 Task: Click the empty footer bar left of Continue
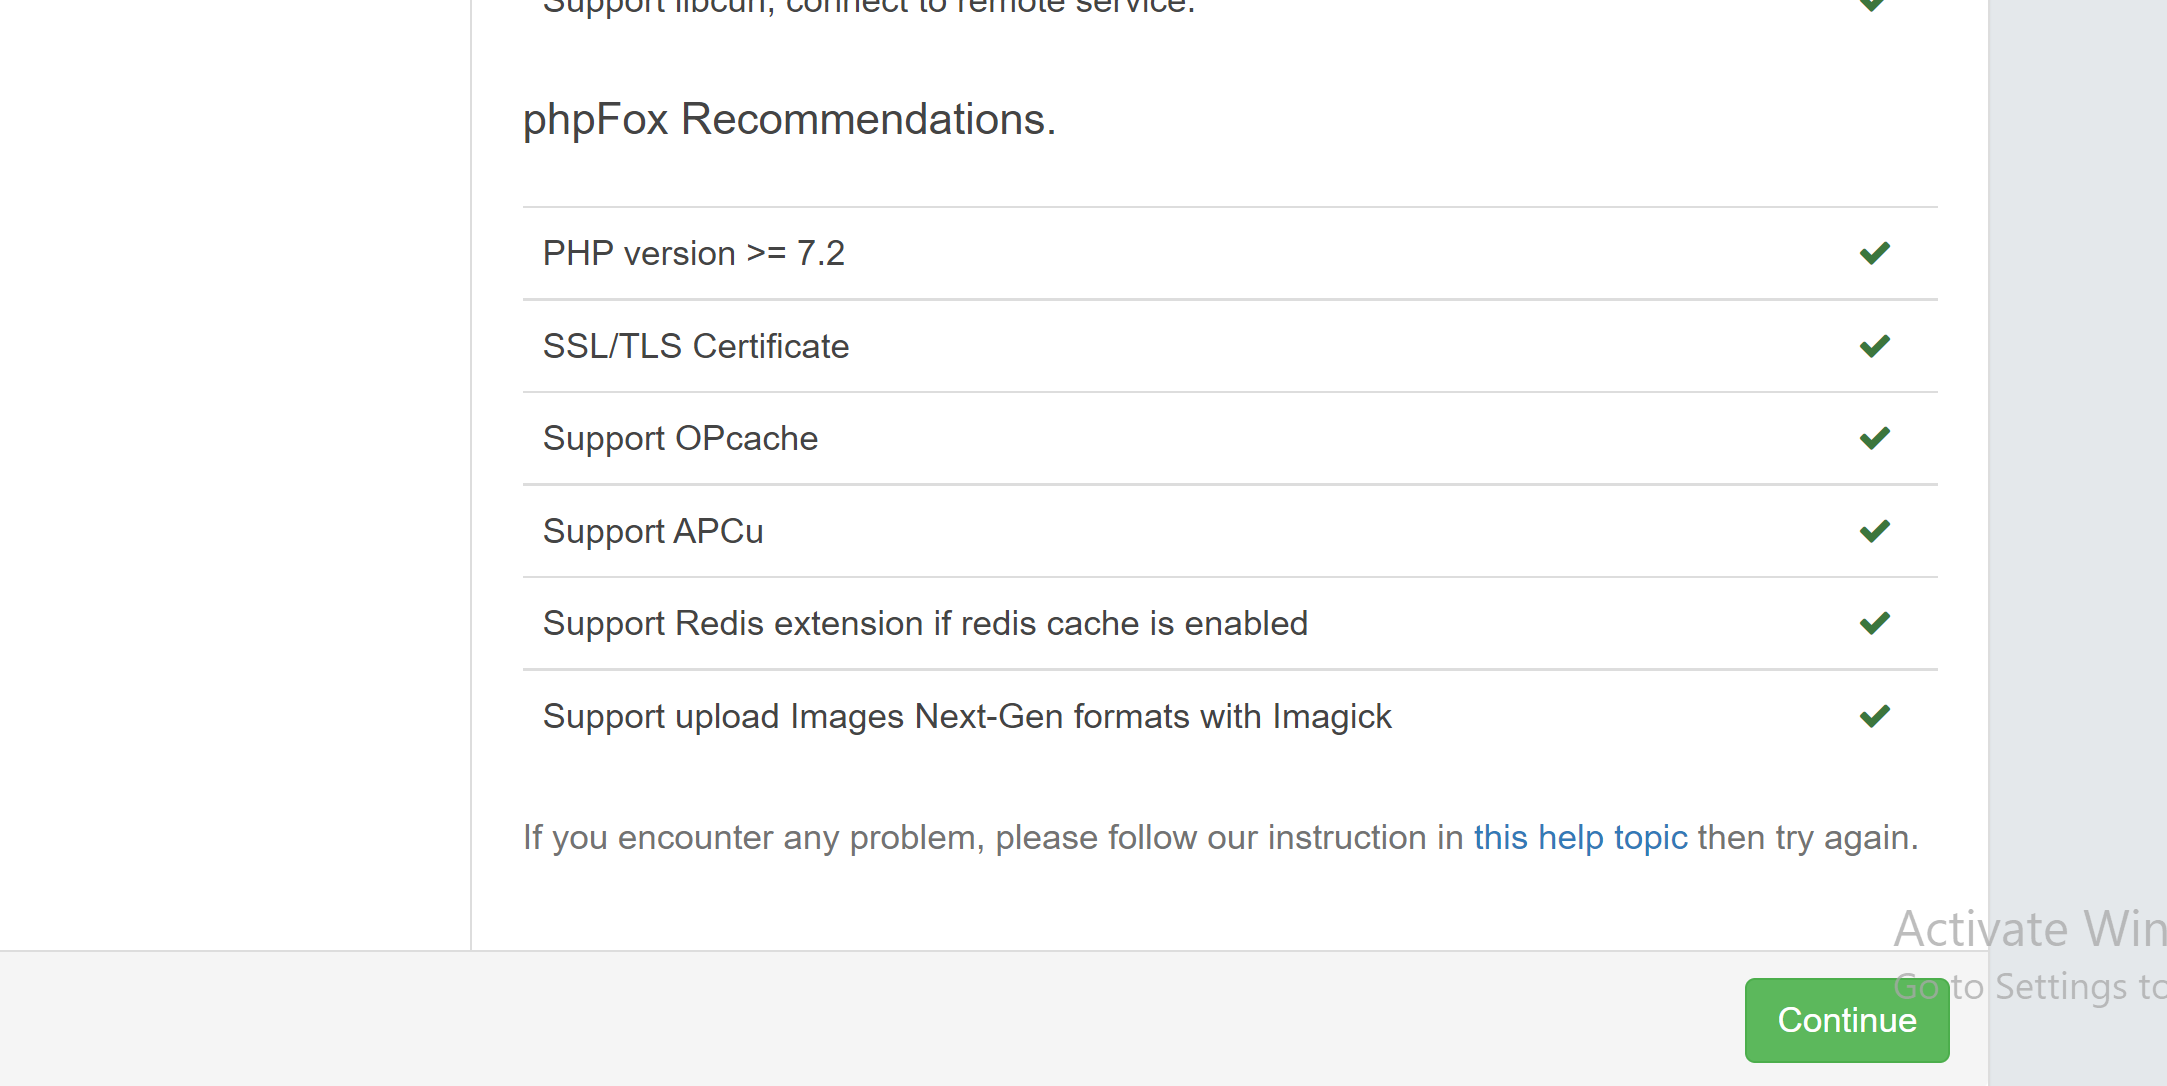point(870,1019)
